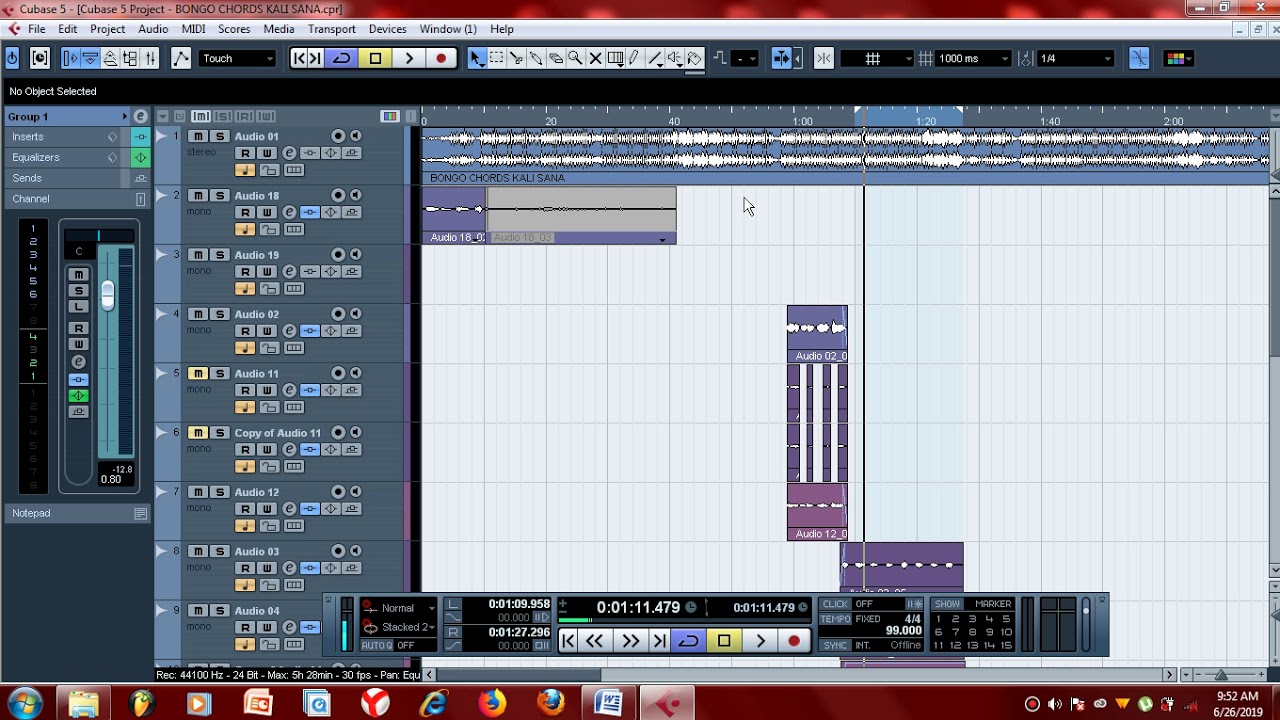
Task: Open Edit Channel Settings for Audio 18
Action: pyautogui.click(x=289, y=212)
